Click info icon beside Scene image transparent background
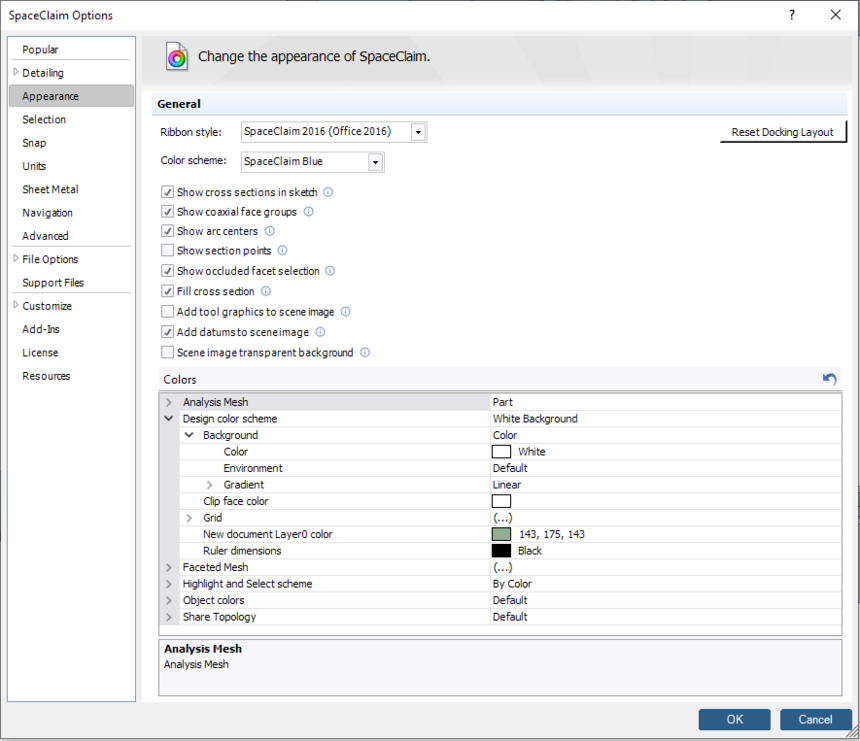This screenshot has width=860, height=741. [365, 352]
